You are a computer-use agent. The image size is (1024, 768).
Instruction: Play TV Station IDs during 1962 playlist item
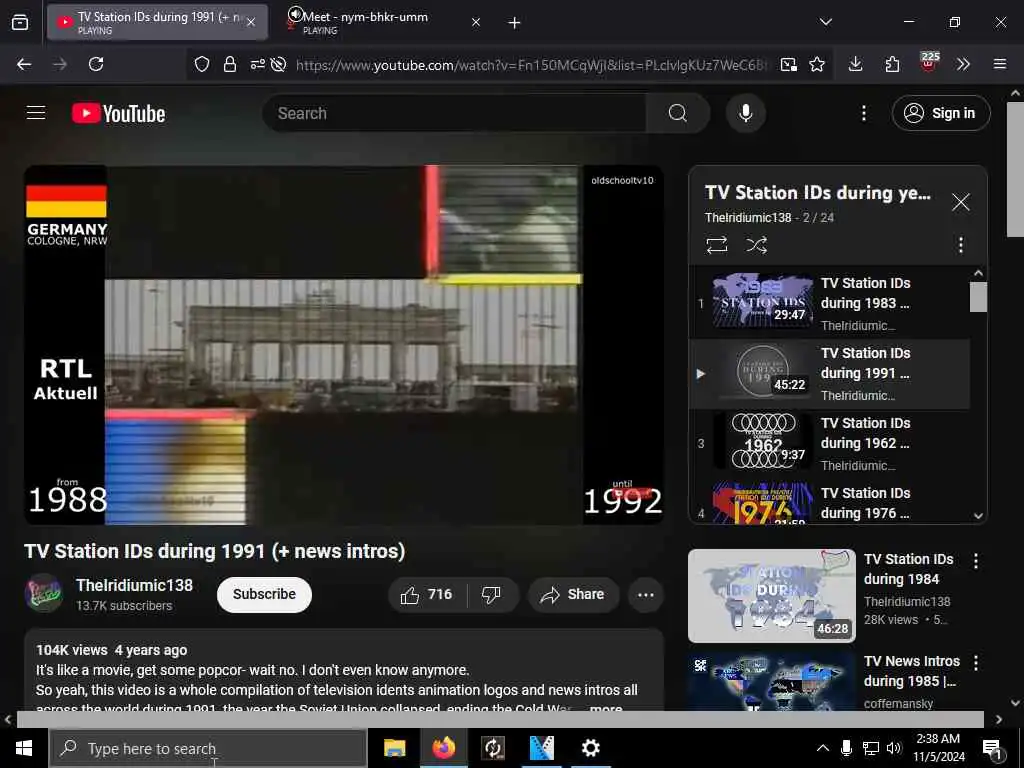point(829,444)
